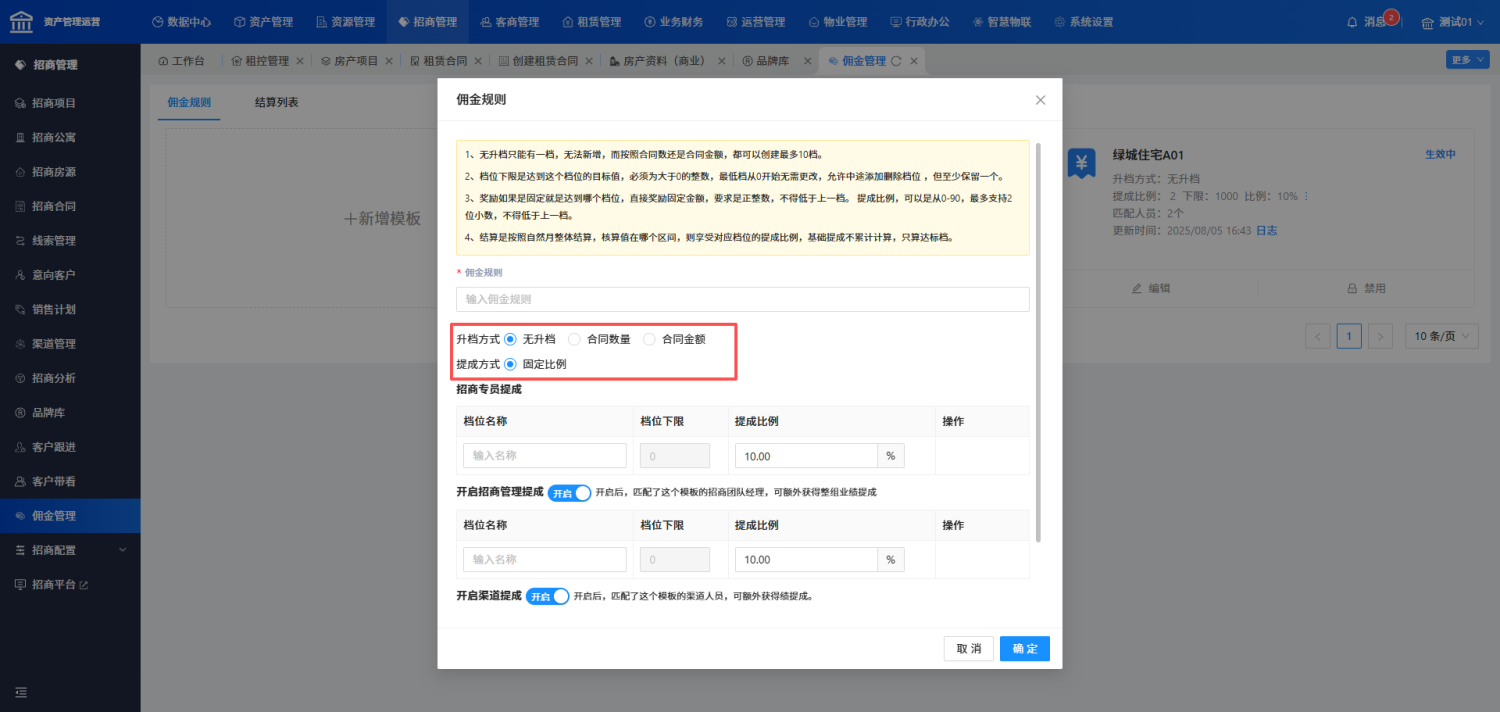1500x712 pixels.
Task: Switch to the 结算列表 tab
Action: tap(276, 102)
